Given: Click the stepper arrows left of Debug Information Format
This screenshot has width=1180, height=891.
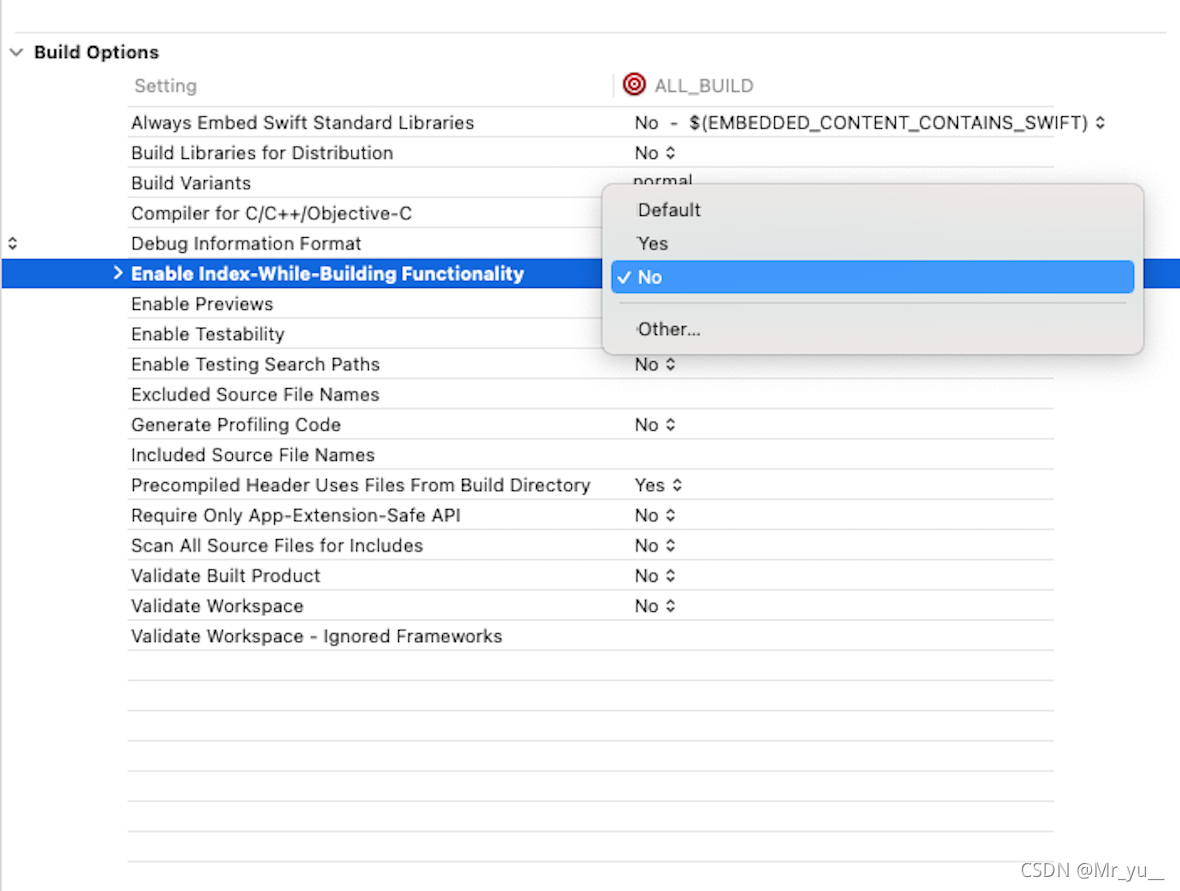Looking at the screenshot, I should point(13,243).
